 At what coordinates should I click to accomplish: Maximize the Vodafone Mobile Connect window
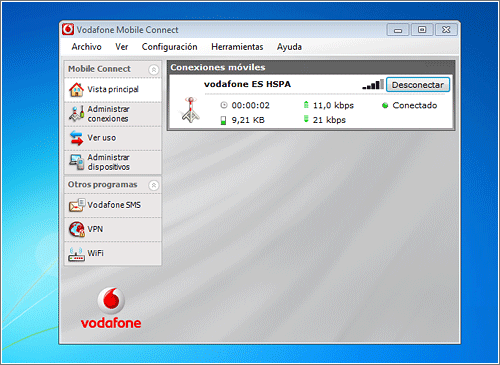click(422, 30)
